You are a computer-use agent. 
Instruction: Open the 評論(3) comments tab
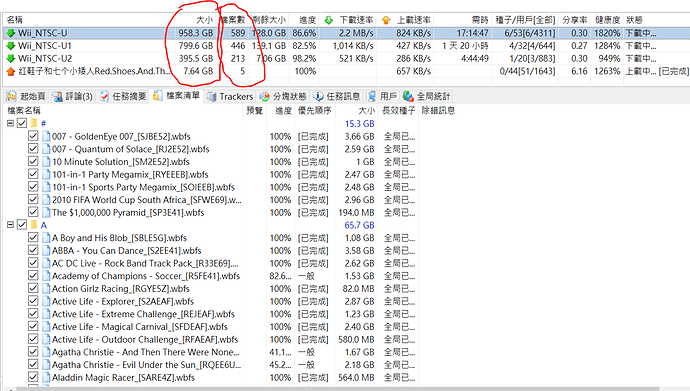(x=72, y=97)
